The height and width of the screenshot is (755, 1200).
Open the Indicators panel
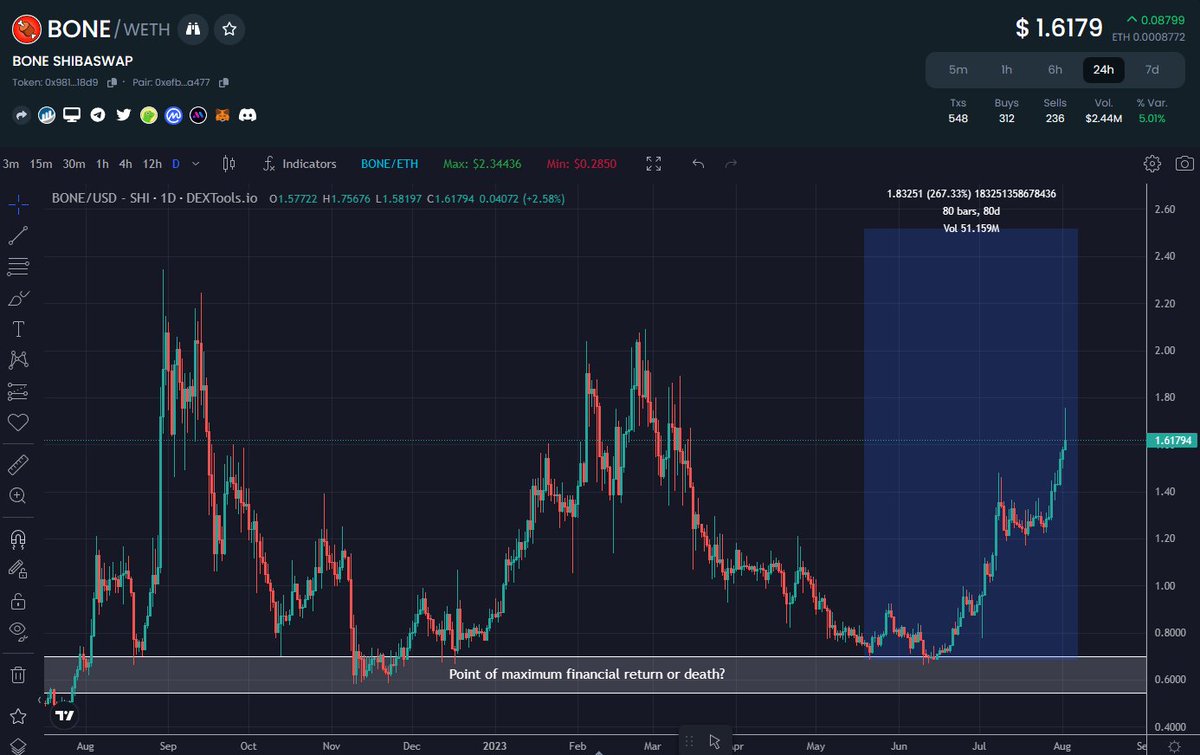[x=300, y=163]
